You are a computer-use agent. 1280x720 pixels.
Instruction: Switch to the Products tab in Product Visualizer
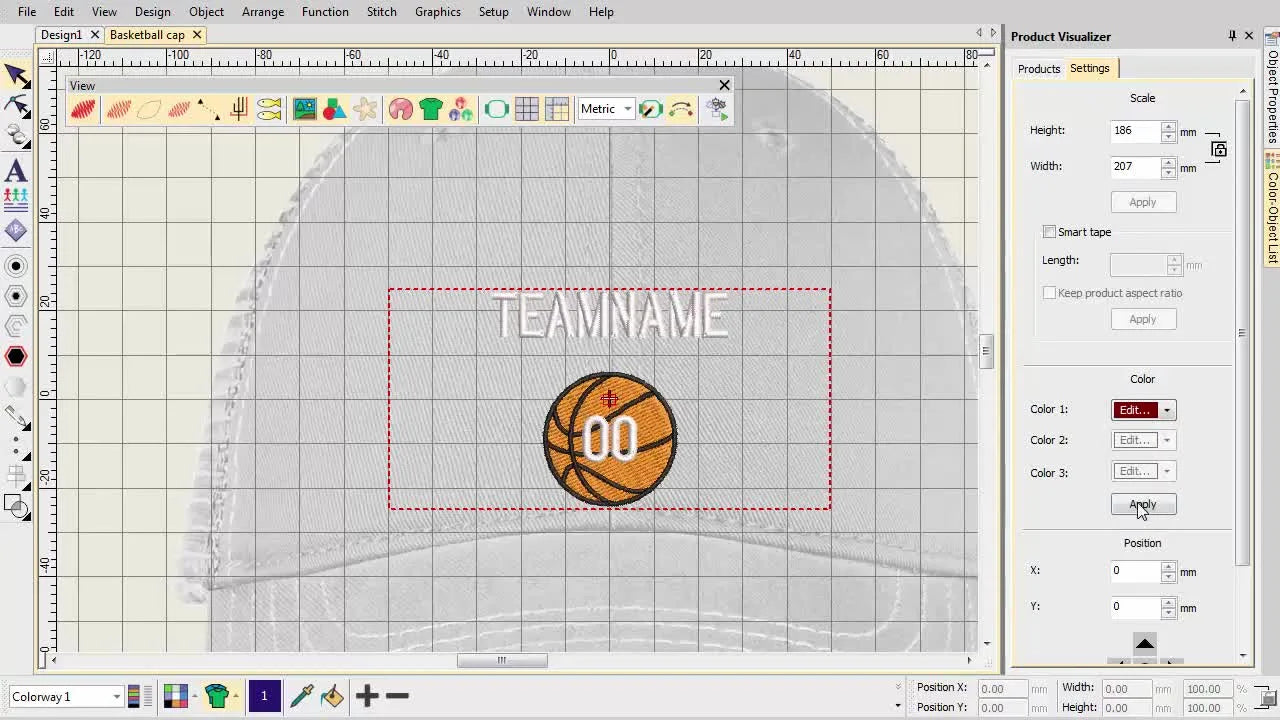[x=1038, y=68]
